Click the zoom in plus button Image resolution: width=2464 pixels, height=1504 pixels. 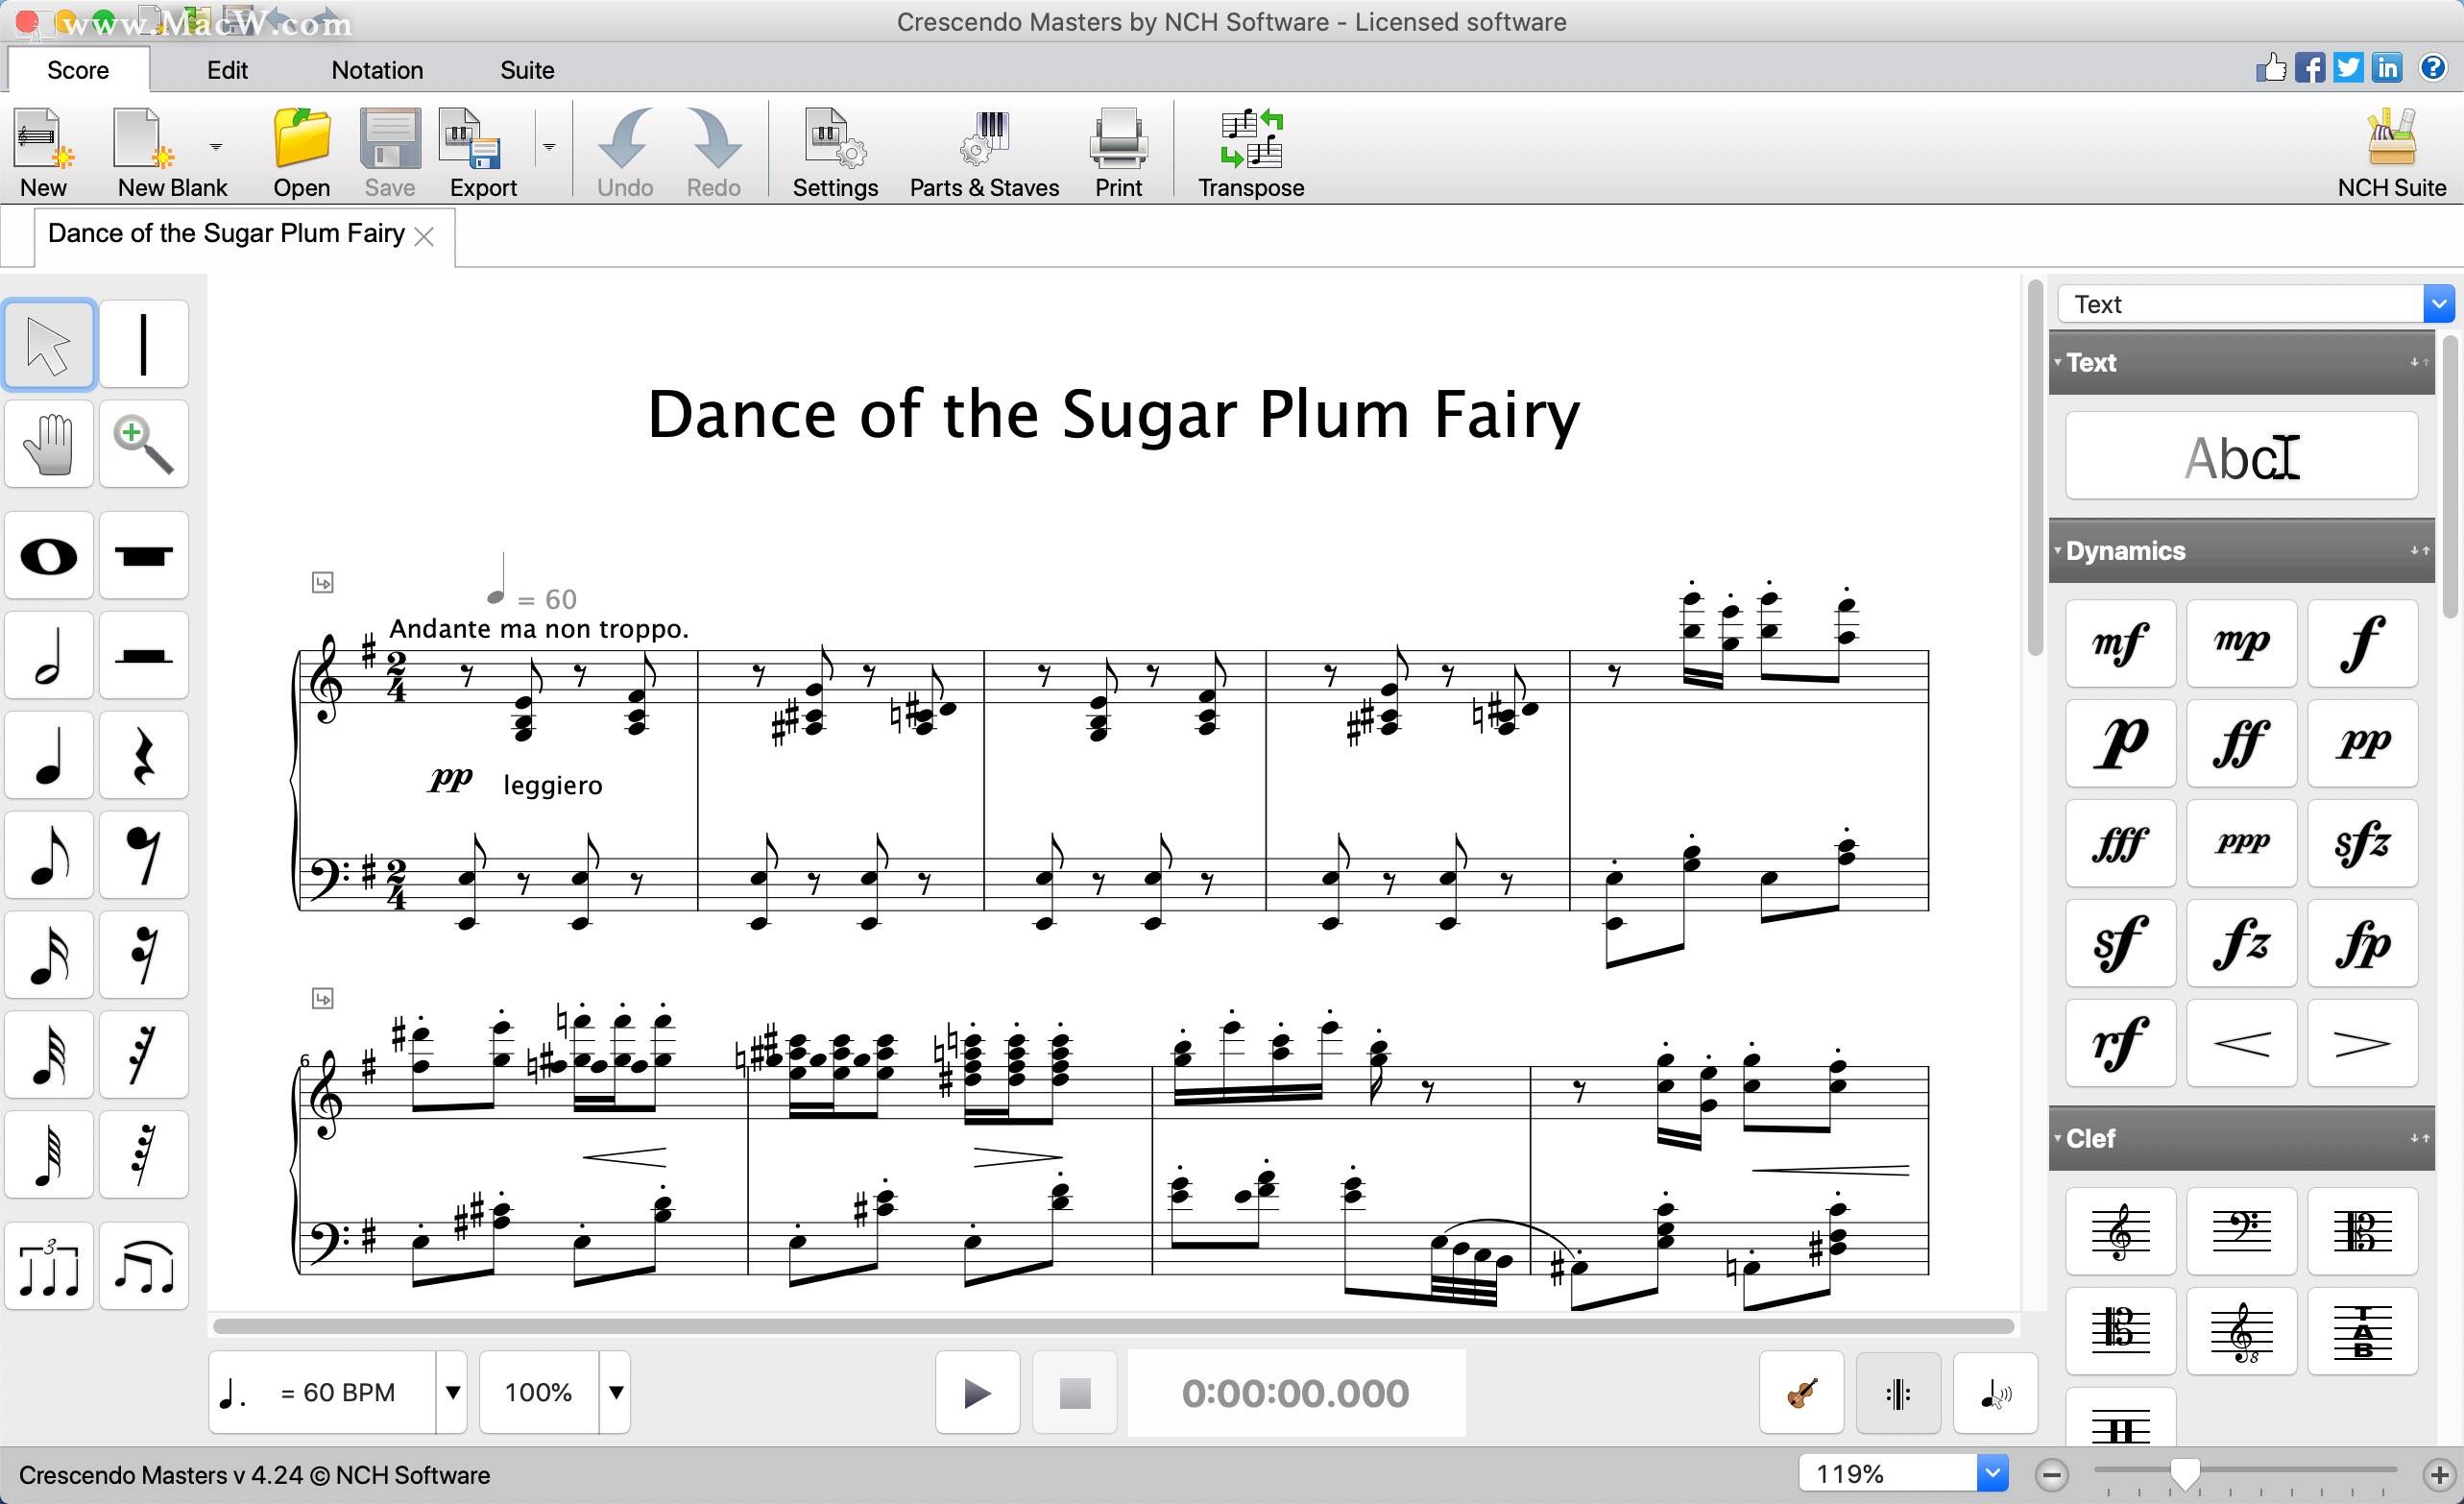[2439, 1474]
